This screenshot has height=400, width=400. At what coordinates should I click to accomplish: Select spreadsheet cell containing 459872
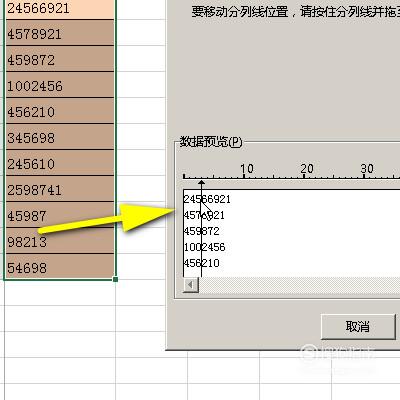[x=60, y=59]
